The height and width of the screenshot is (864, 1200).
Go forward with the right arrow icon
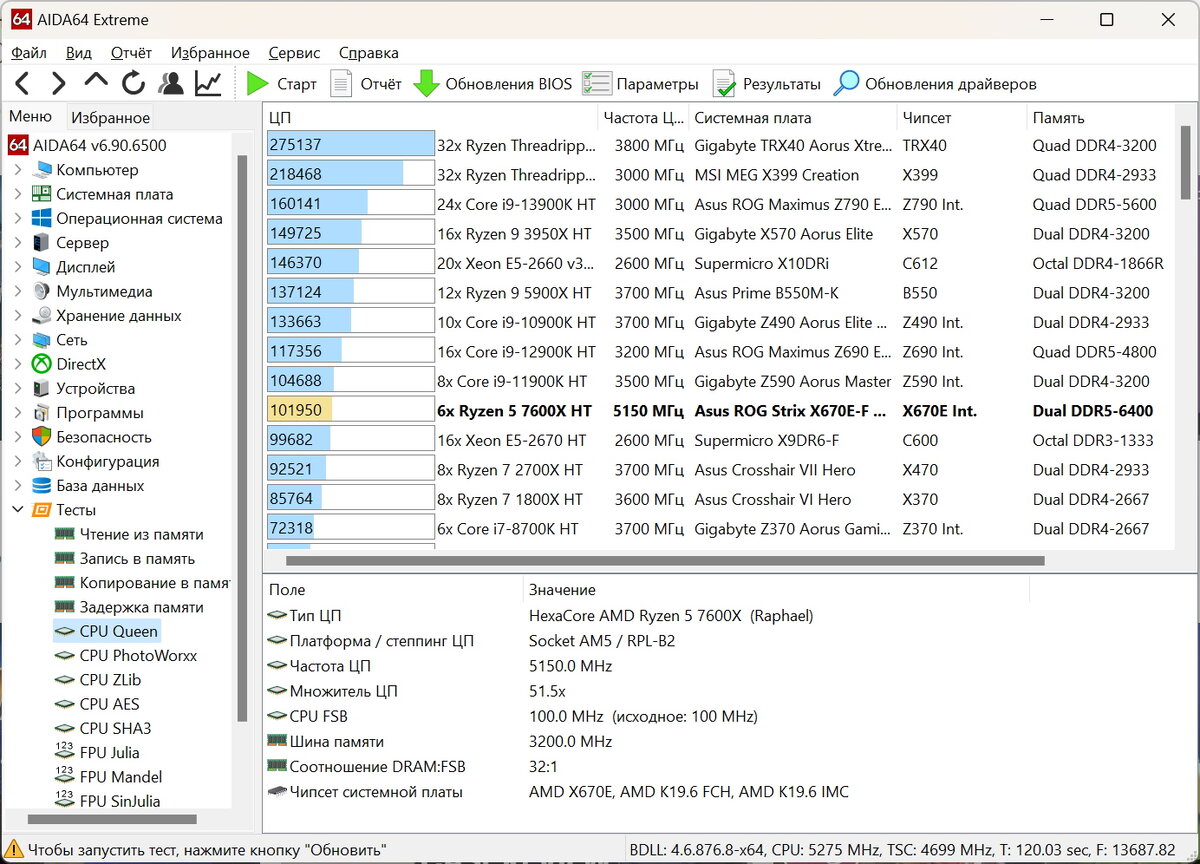pos(59,83)
